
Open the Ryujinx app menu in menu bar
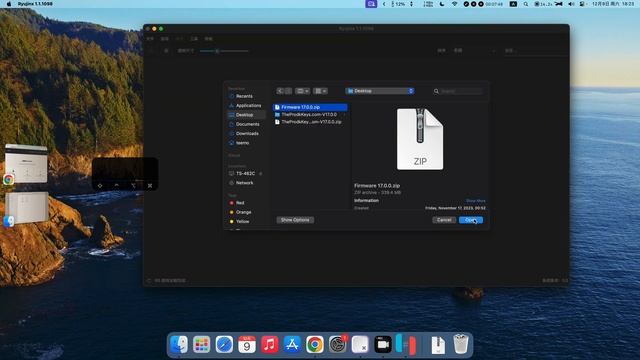[35, 4]
